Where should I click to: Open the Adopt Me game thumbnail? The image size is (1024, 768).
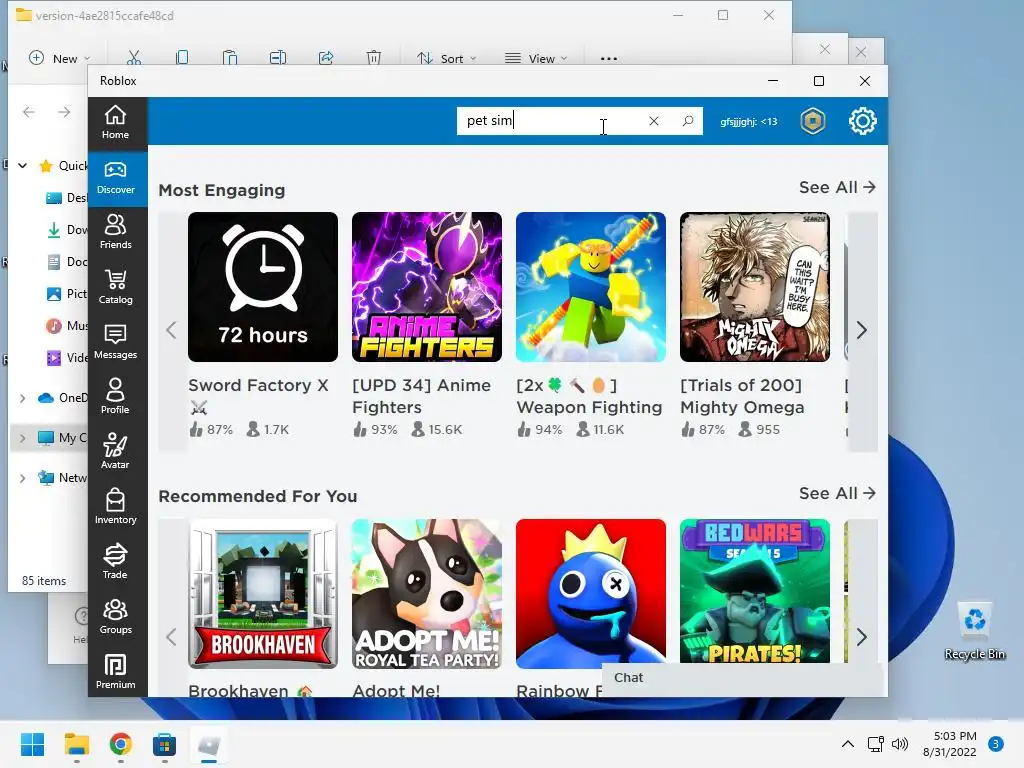click(x=427, y=594)
